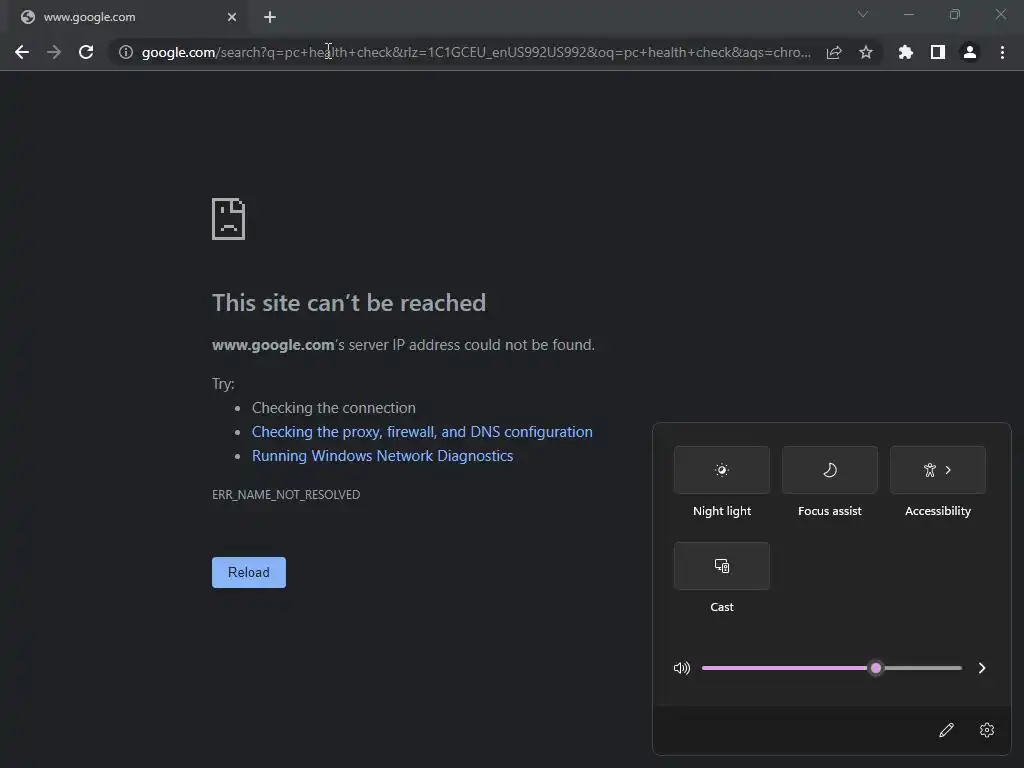The width and height of the screenshot is (1024, 768).
Task: Expand Accessibility options chevron
Action: [x=948, y=470]
